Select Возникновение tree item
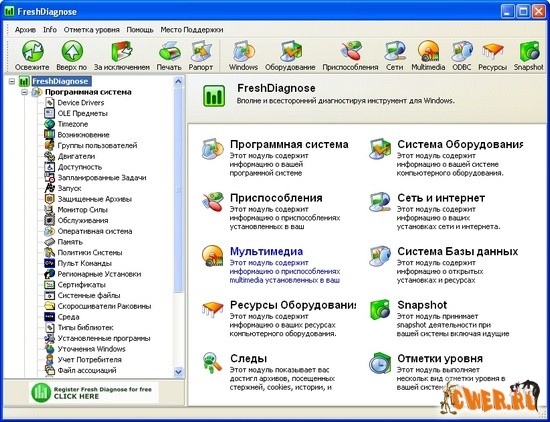This screenshot has width=550, height=422. (x=83, y=135)
